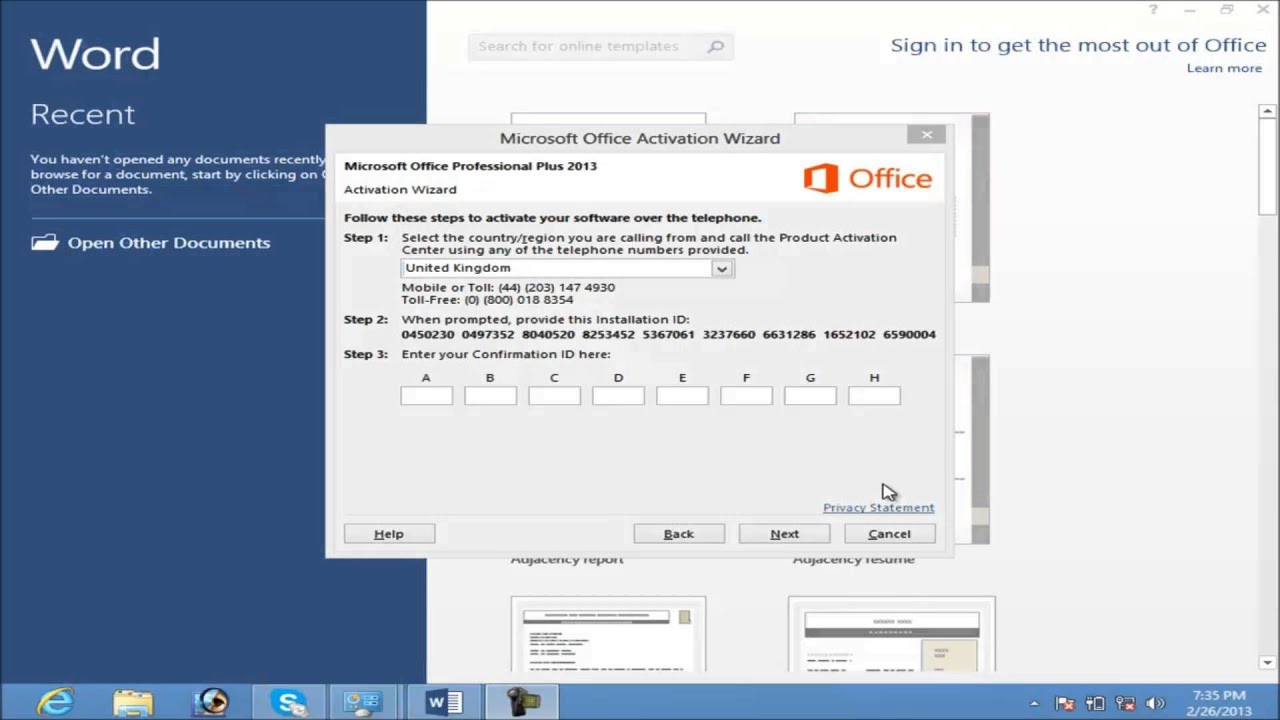1280x720 pixels.
Task: Click the Mobile or Toll phone number line
Action: pyautogui.click(x=508, y=288)
